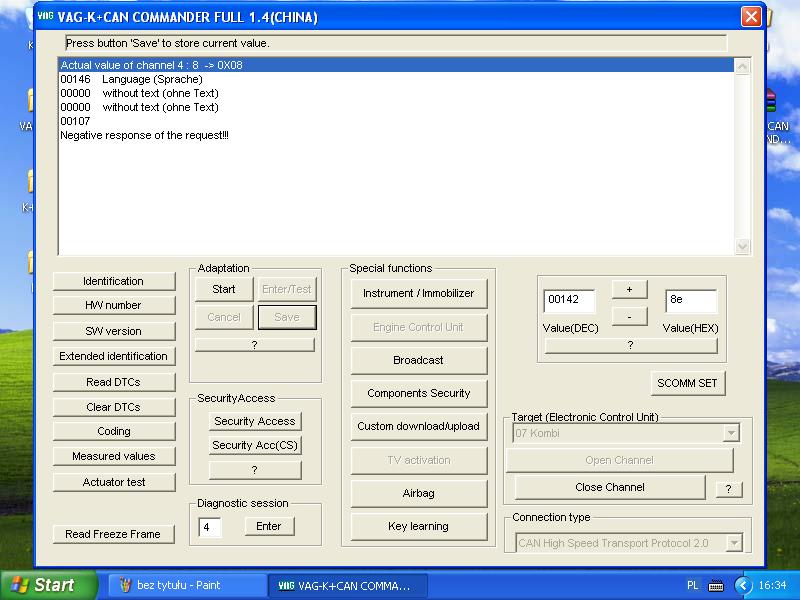Save the current adaptation value

(287, 317)
